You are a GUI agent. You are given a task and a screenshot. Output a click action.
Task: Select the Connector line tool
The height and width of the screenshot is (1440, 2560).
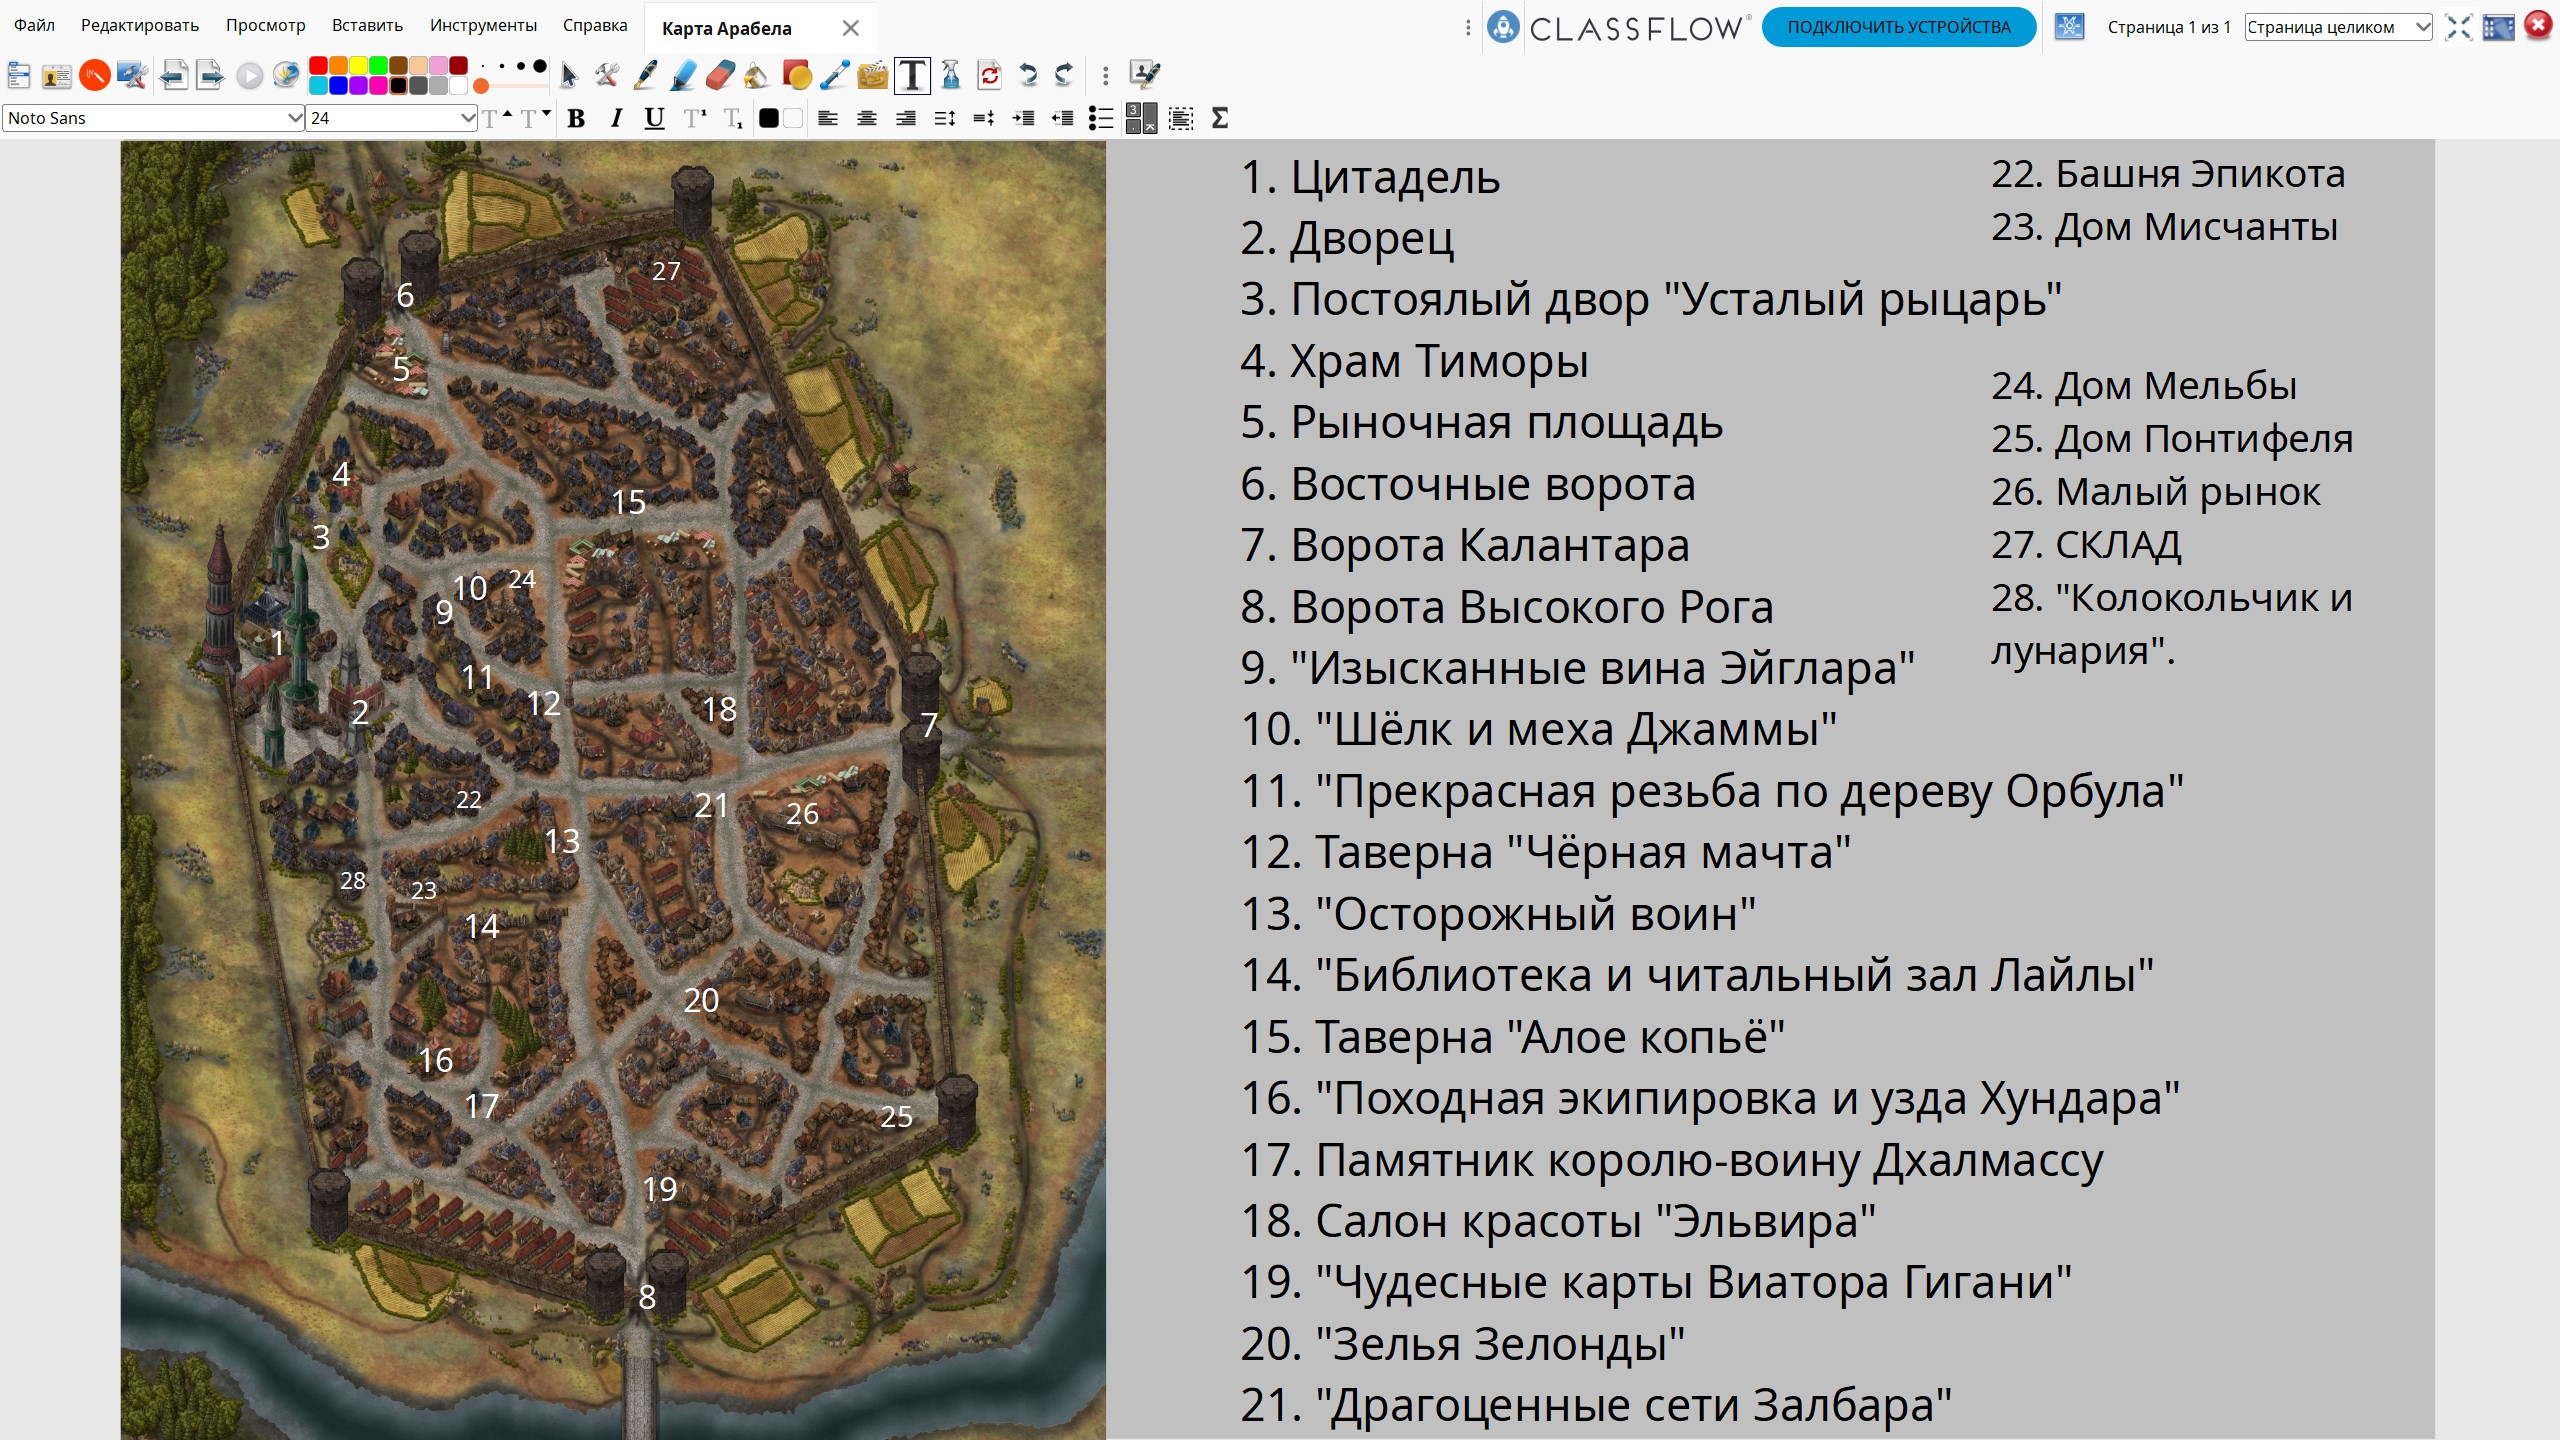coord(834,75)
